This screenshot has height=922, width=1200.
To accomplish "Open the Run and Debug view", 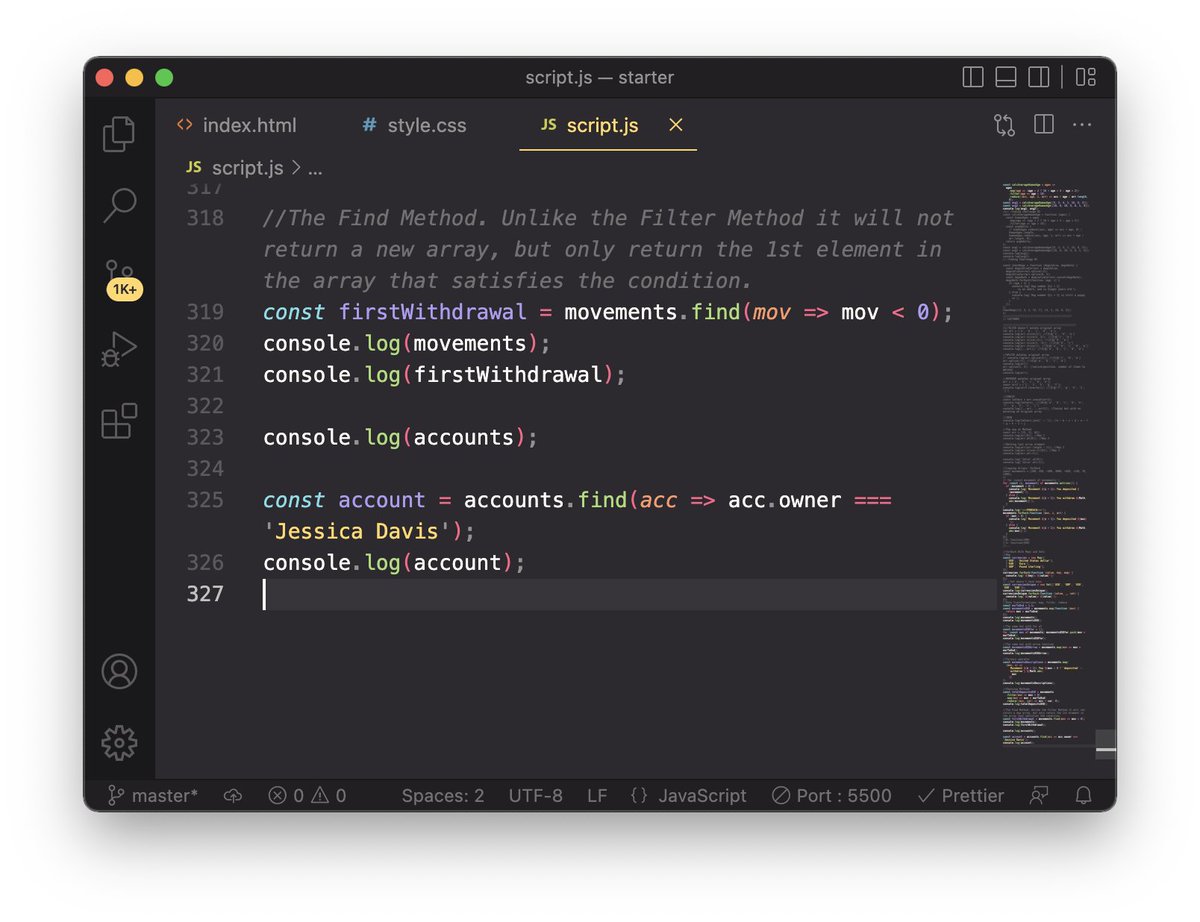I will coord(120,347).
